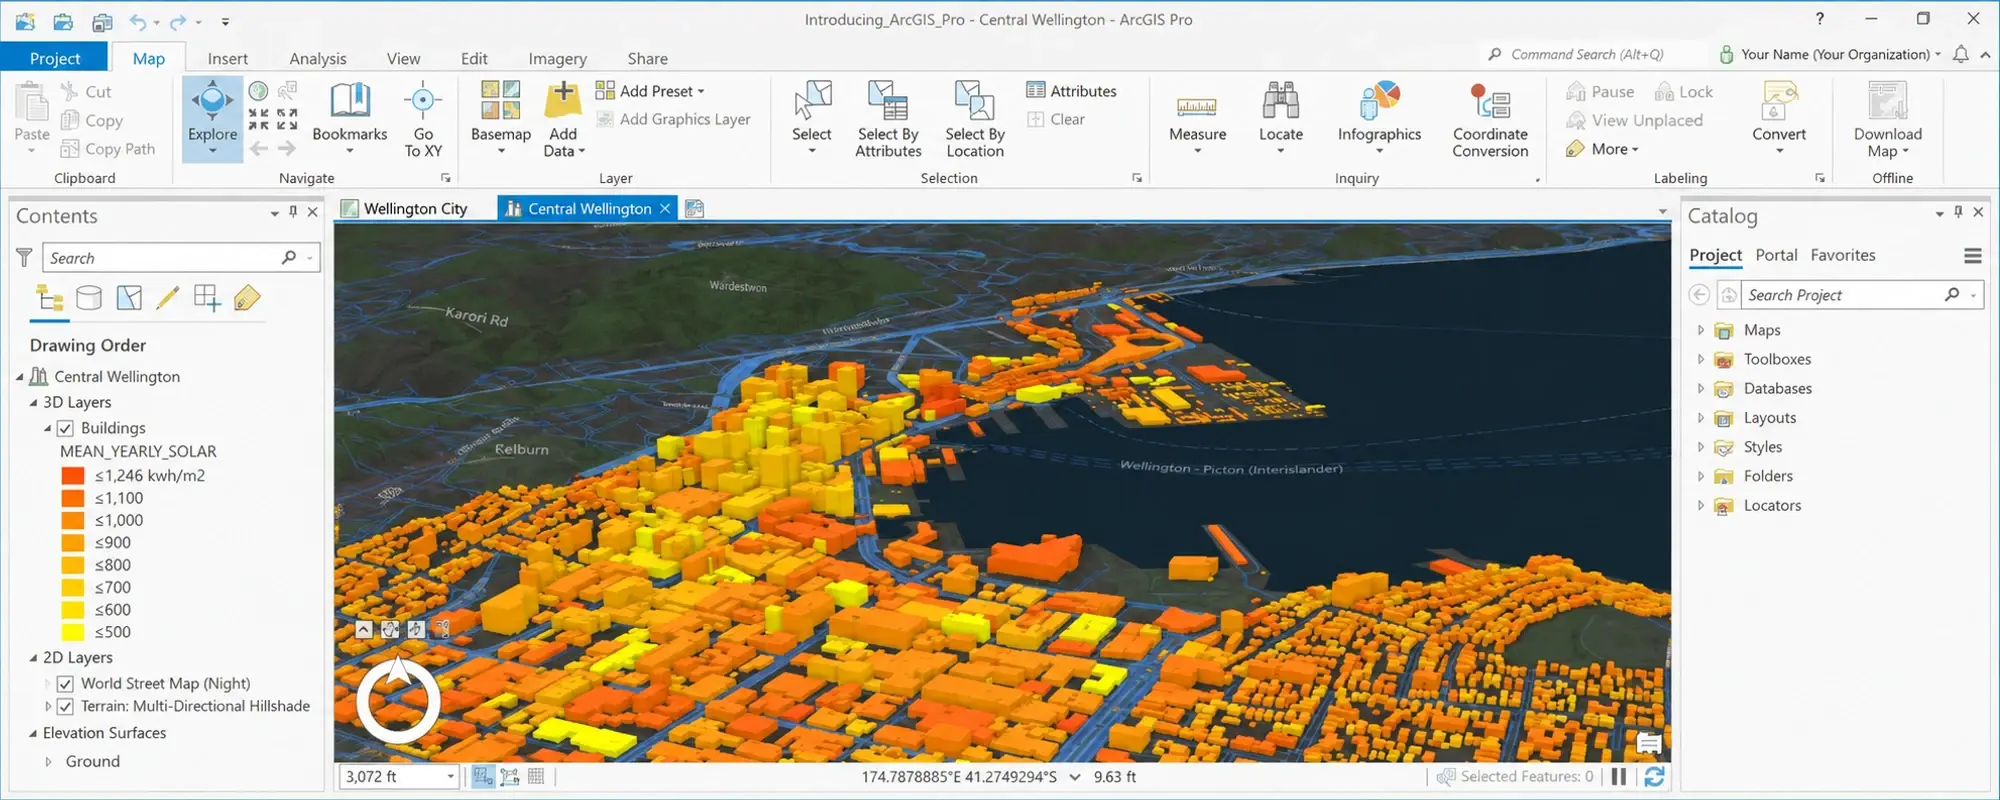Click Add Graphics Layer
This screenshot has width=2000, height=800.
(x=673, y=119)
